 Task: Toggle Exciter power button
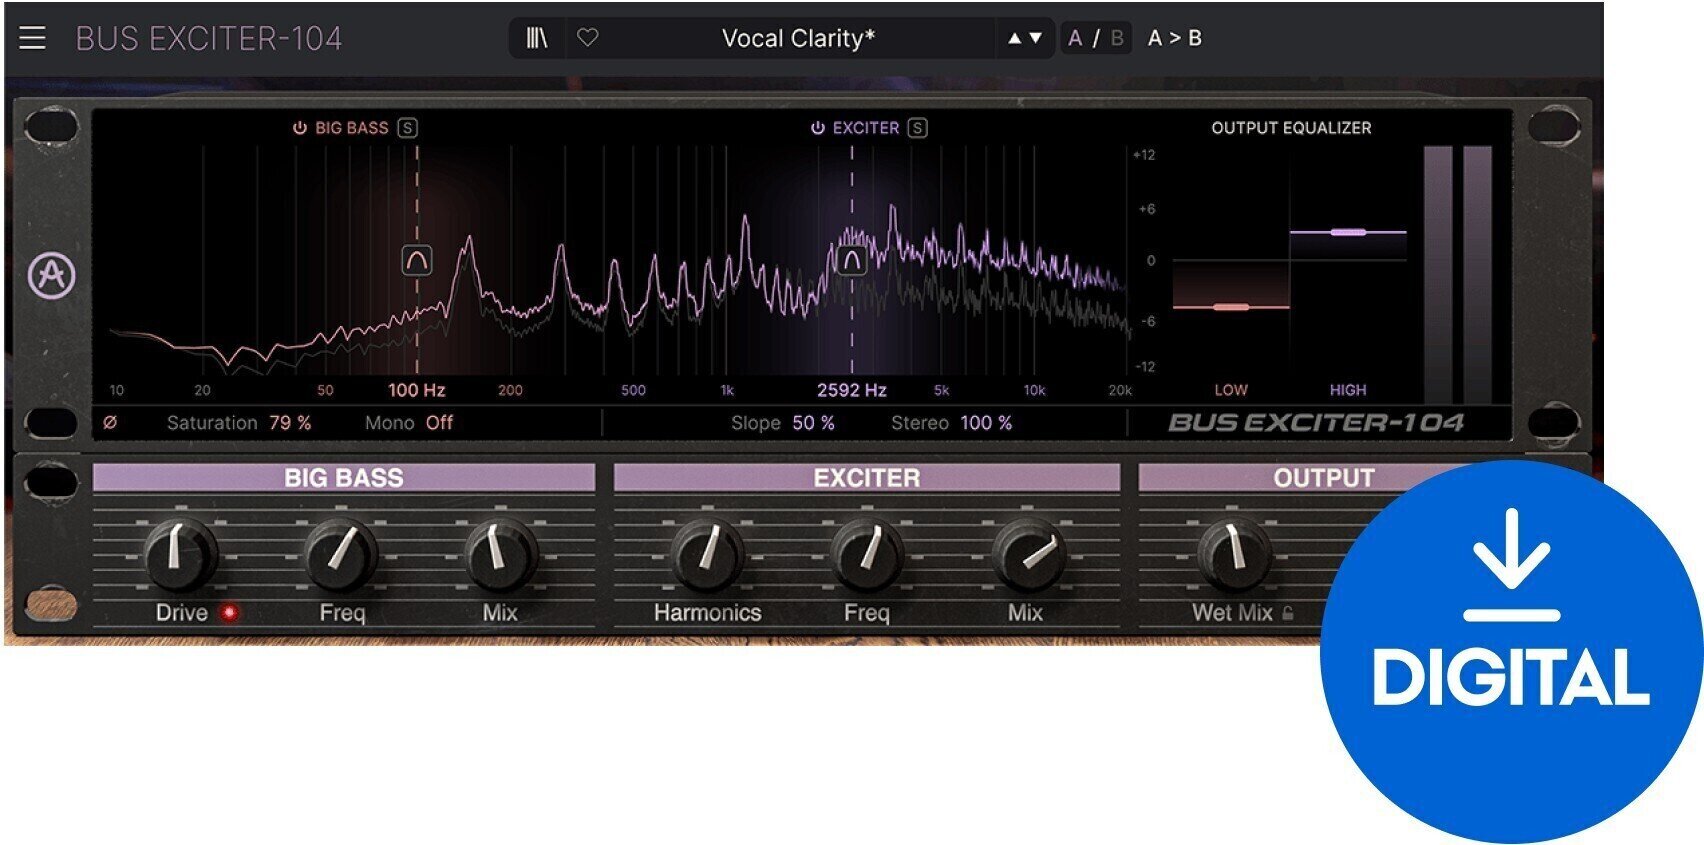(817, 128)
